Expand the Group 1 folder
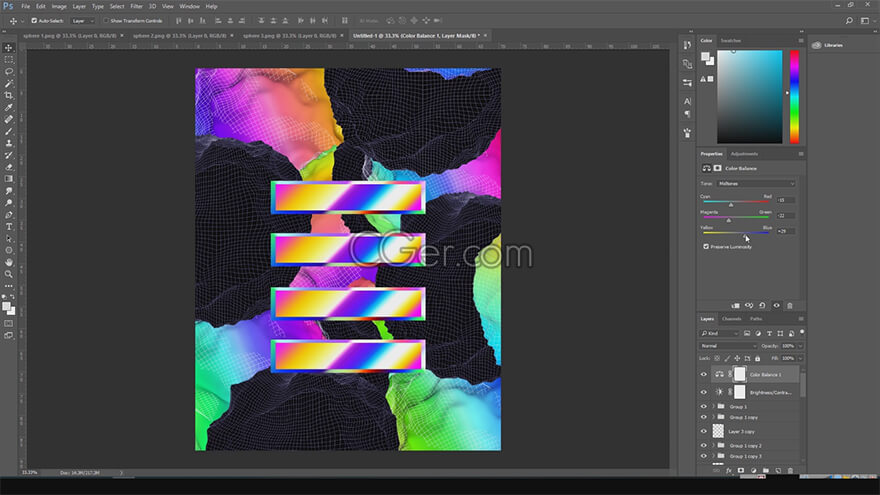Screen dimensions: 880x495 pyautogui.click(x=714, y=406)
